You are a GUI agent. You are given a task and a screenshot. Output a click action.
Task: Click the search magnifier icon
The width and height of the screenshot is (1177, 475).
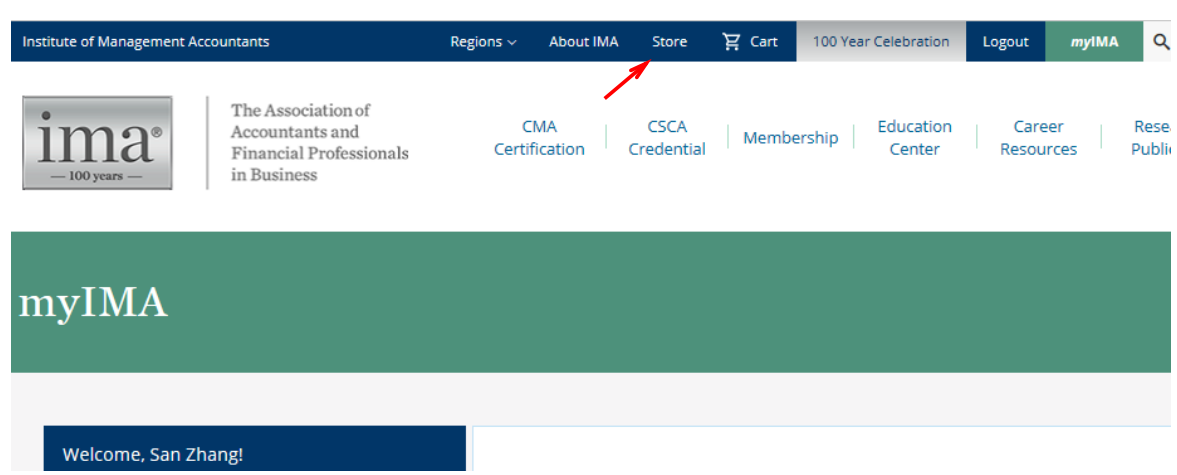[x=1161, y=42]
